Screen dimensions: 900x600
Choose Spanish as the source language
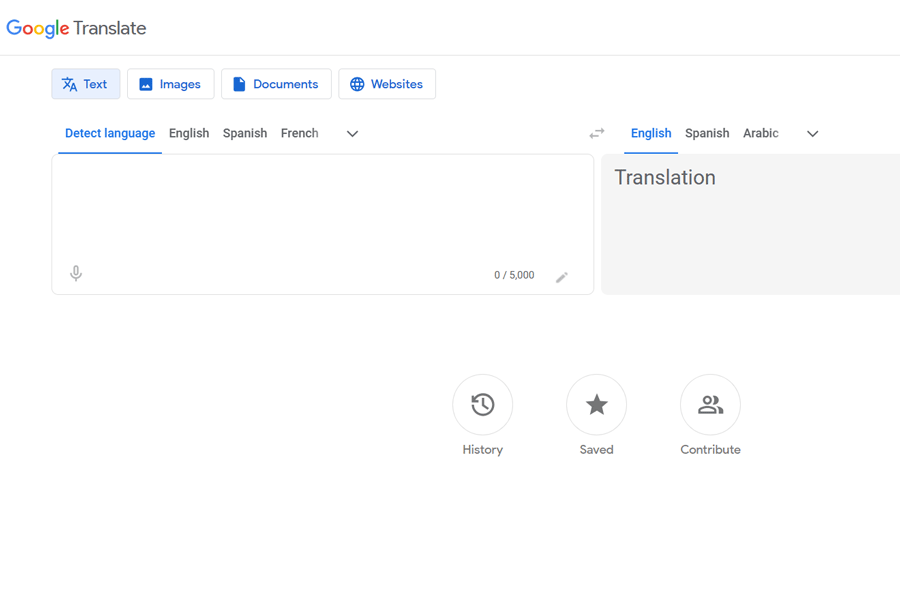click(245, 133)
